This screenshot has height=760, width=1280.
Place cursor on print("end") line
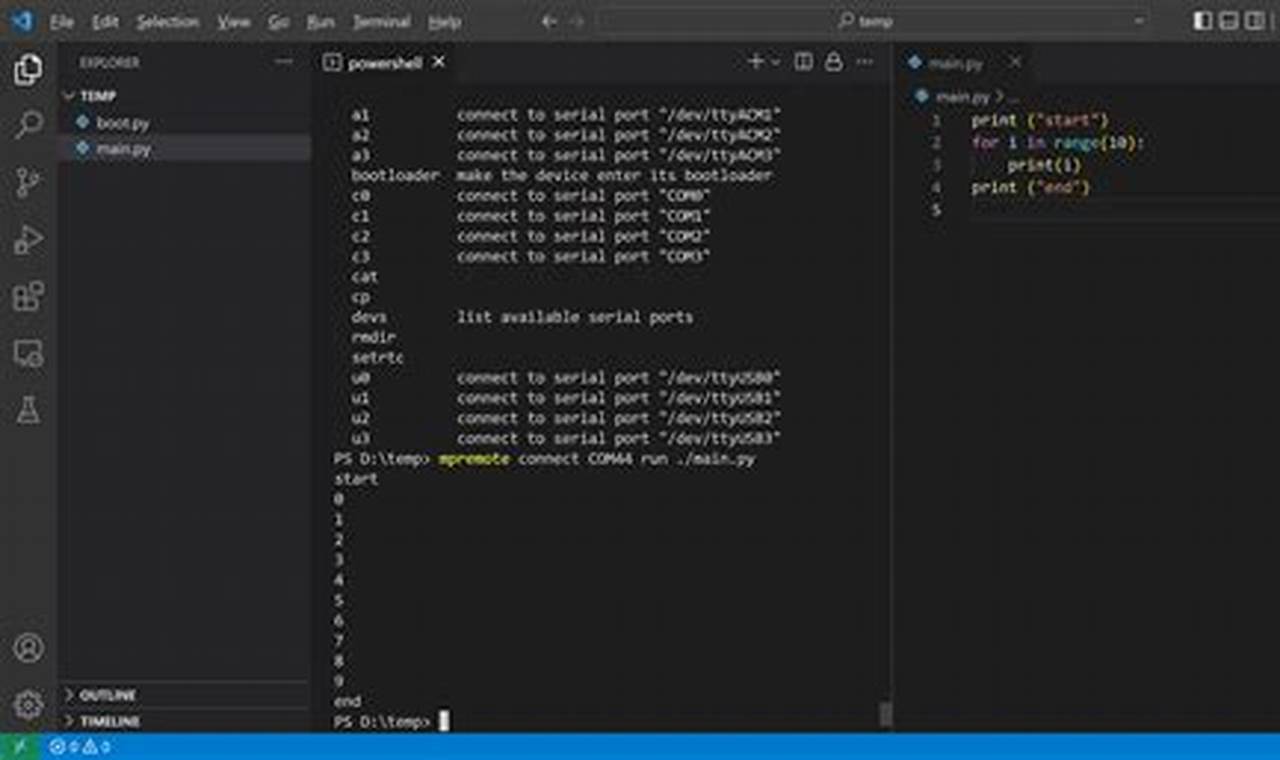1030,187
